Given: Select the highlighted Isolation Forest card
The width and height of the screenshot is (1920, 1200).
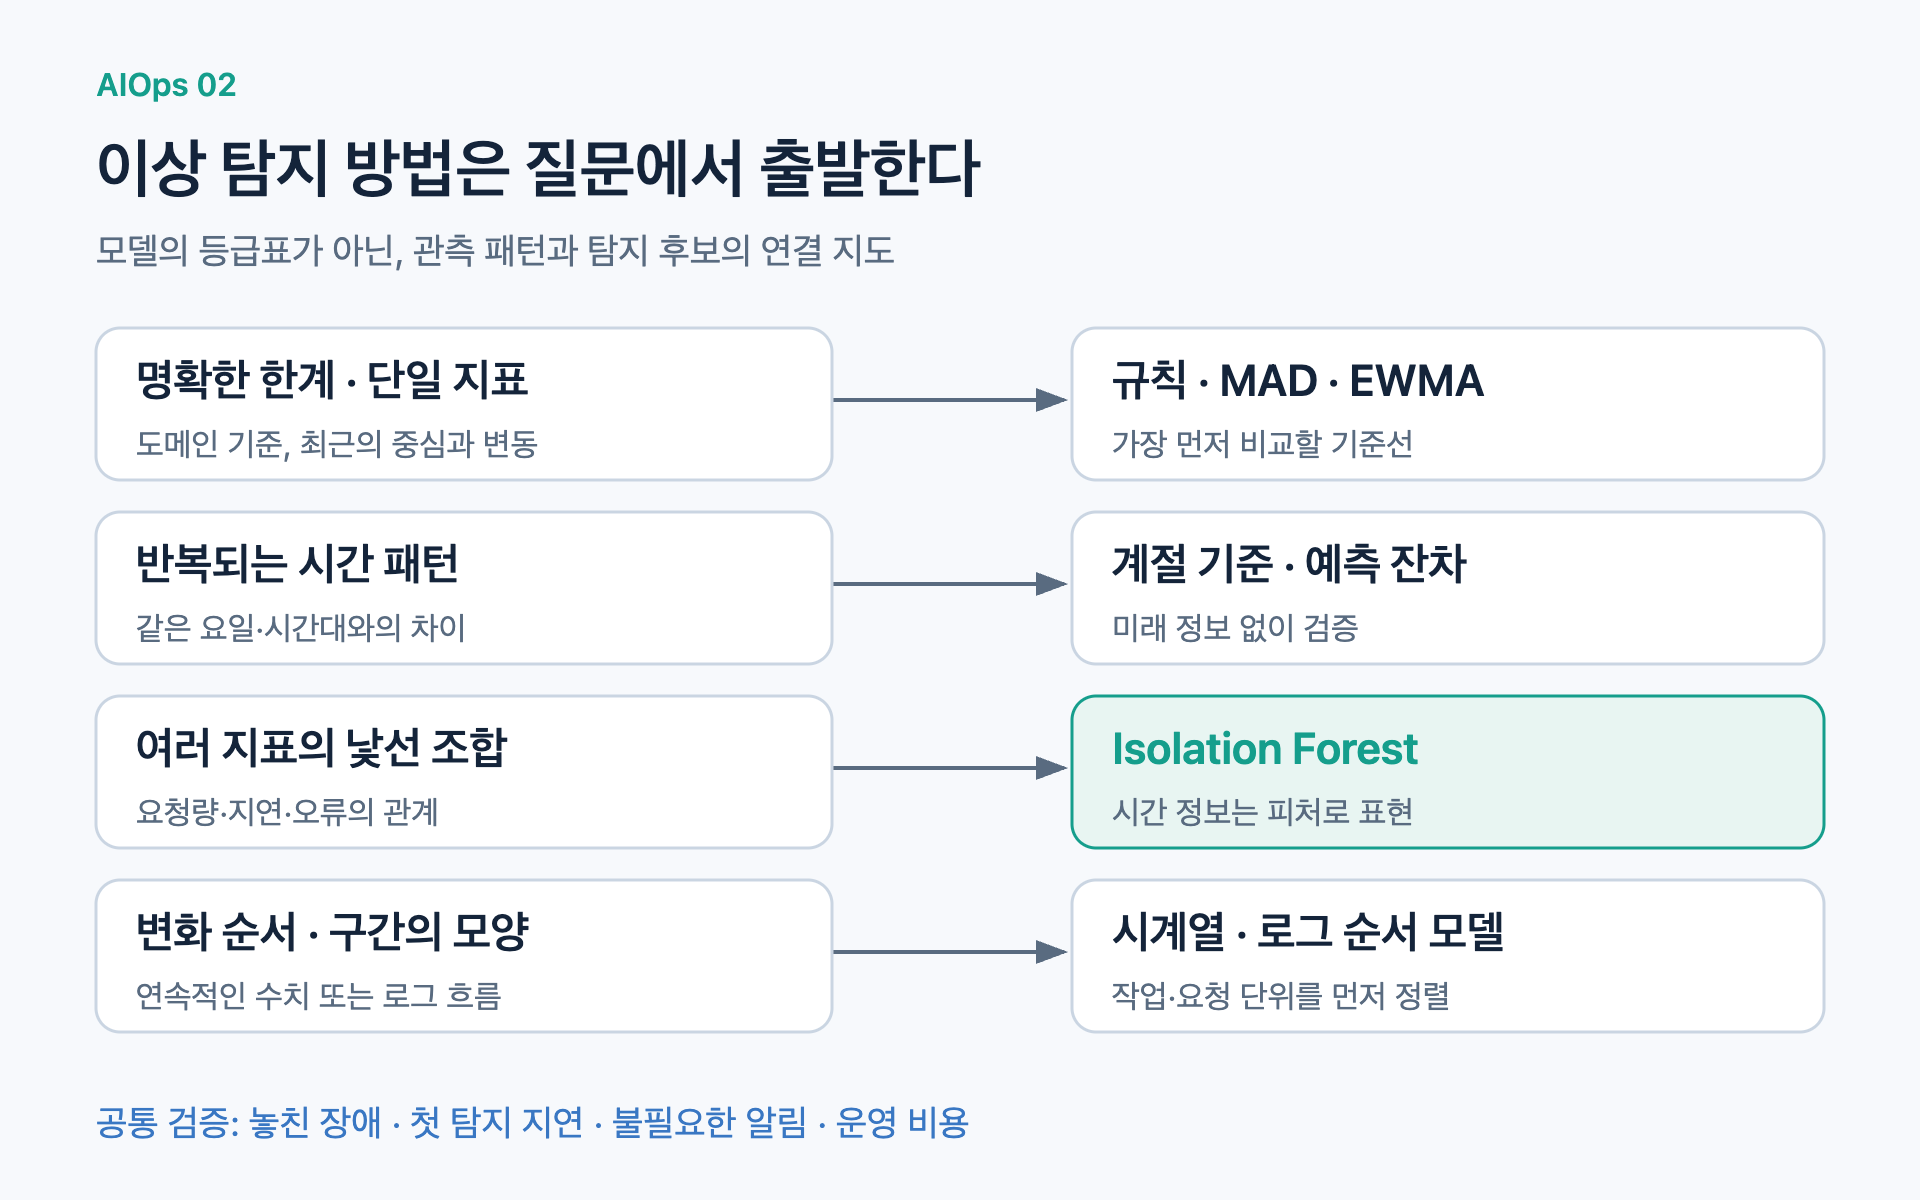Looking at the screenshot, I should 1448,772.
